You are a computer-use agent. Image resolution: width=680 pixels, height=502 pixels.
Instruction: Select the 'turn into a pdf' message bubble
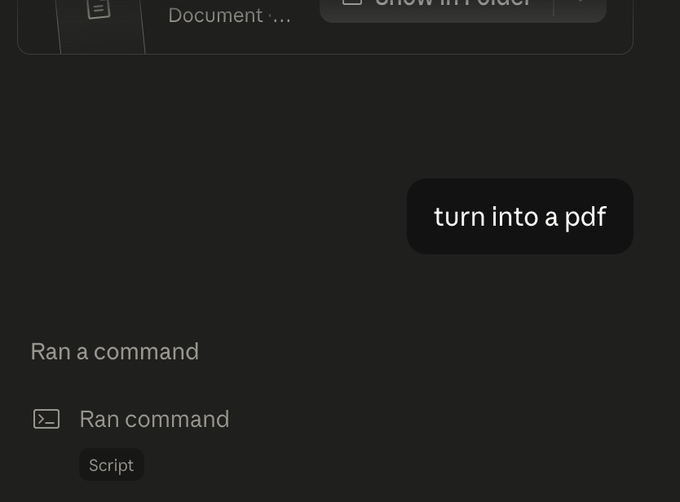point(520,216)
